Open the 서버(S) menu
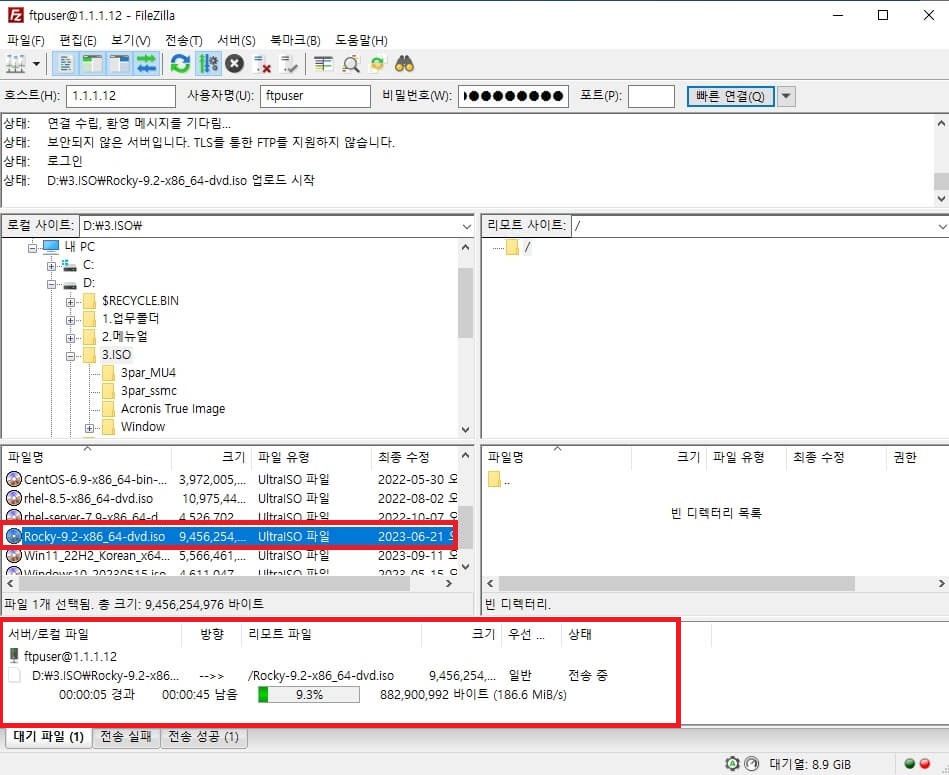949x775 pixels. pyautogui.click(x=236, y=41)
